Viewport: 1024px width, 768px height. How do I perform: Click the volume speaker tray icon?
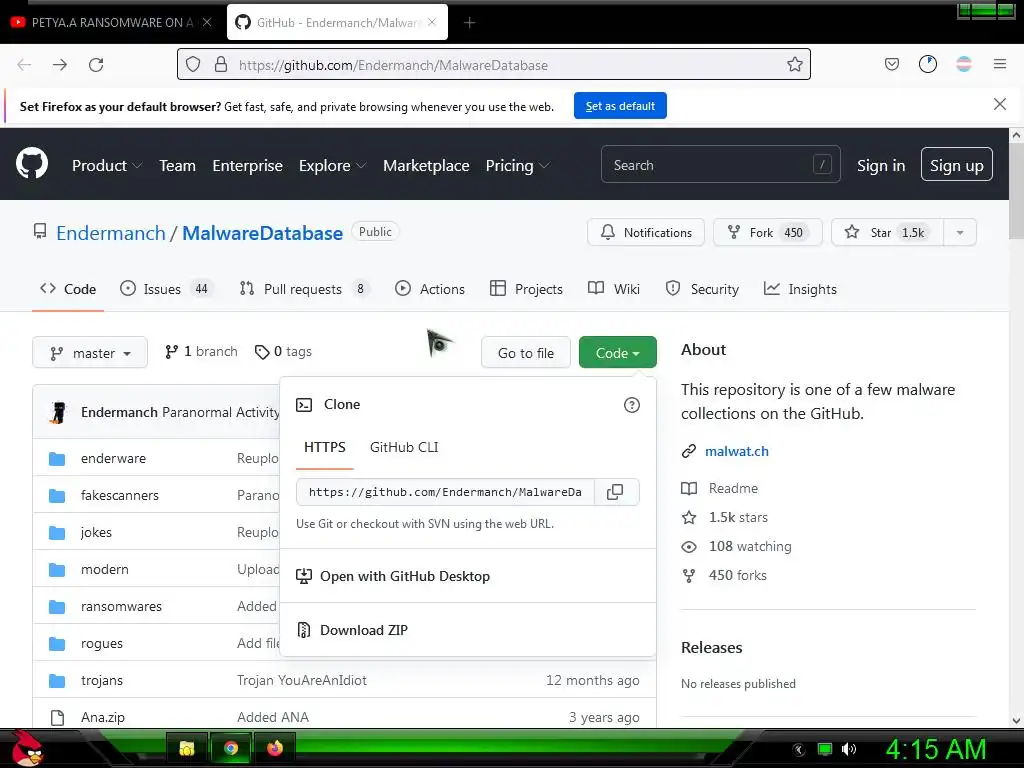848,749
